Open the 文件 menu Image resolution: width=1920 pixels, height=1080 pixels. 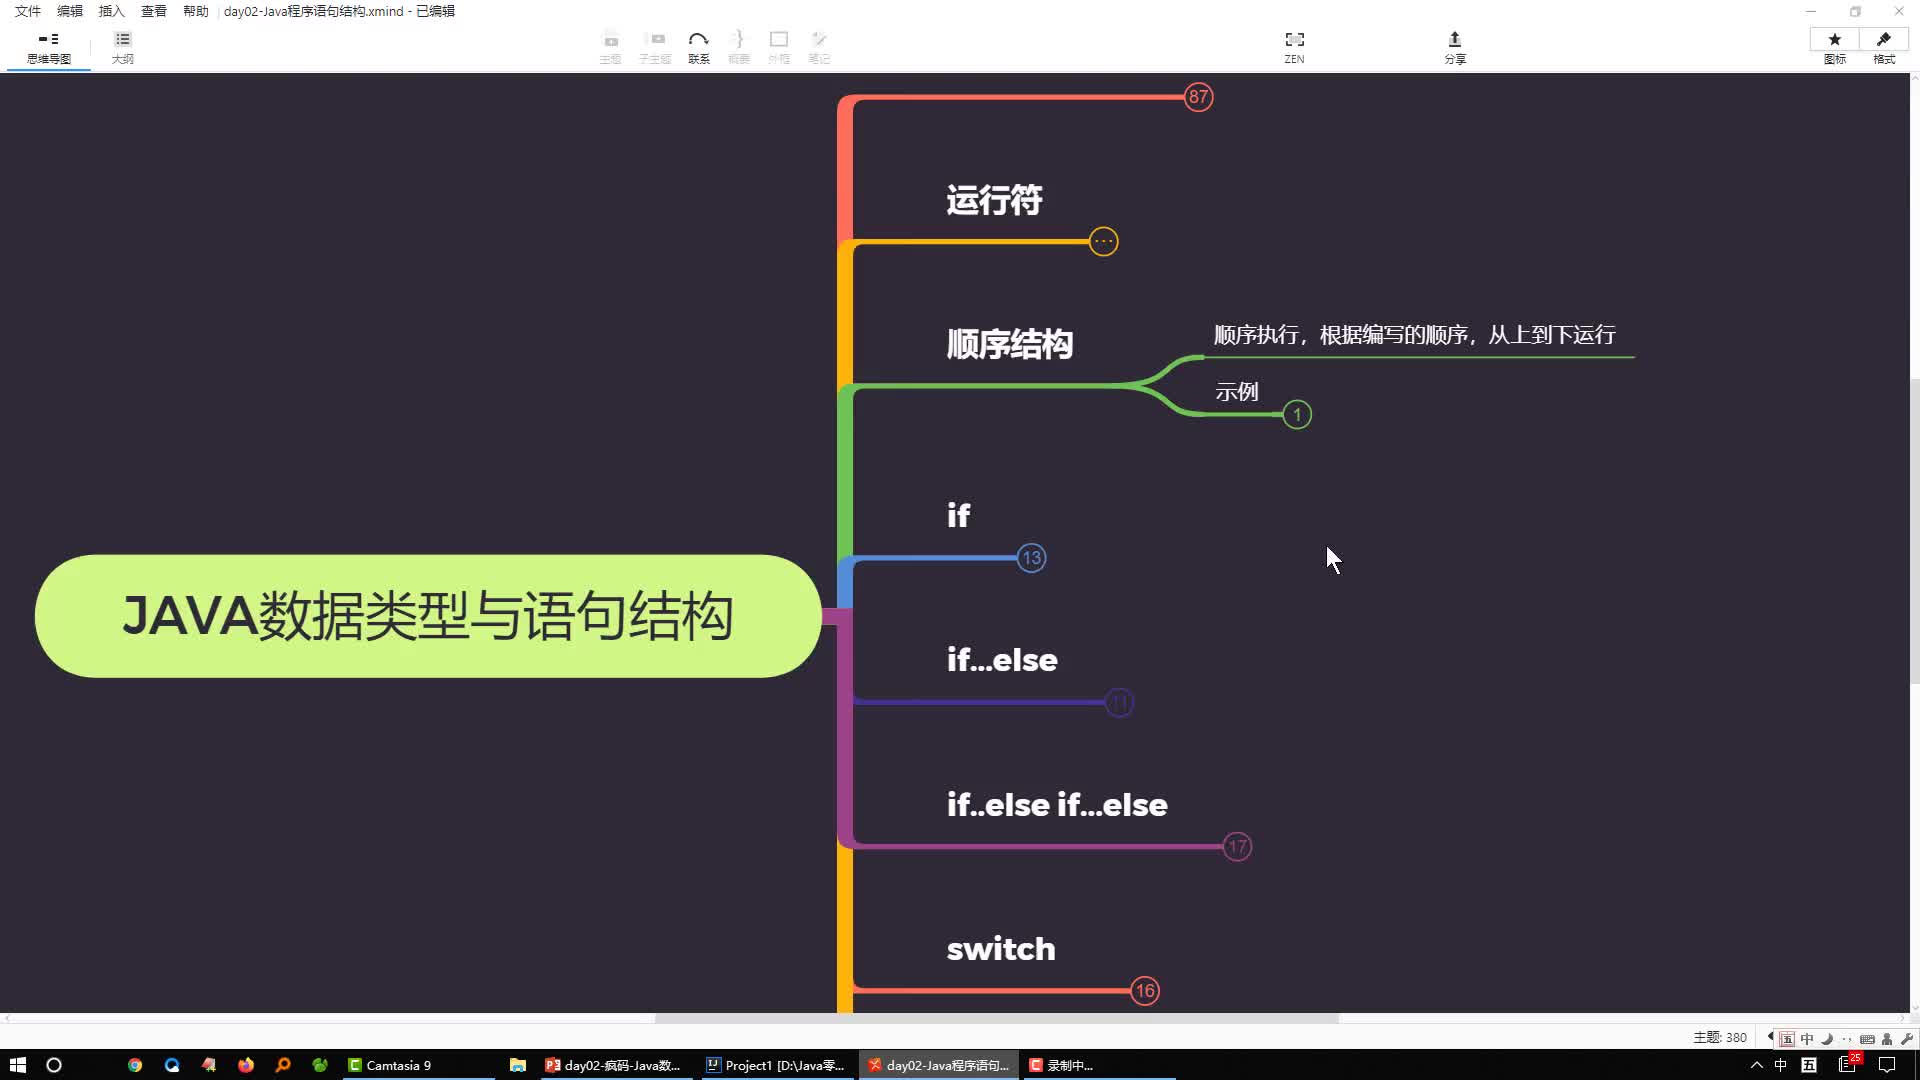point(28,11)
